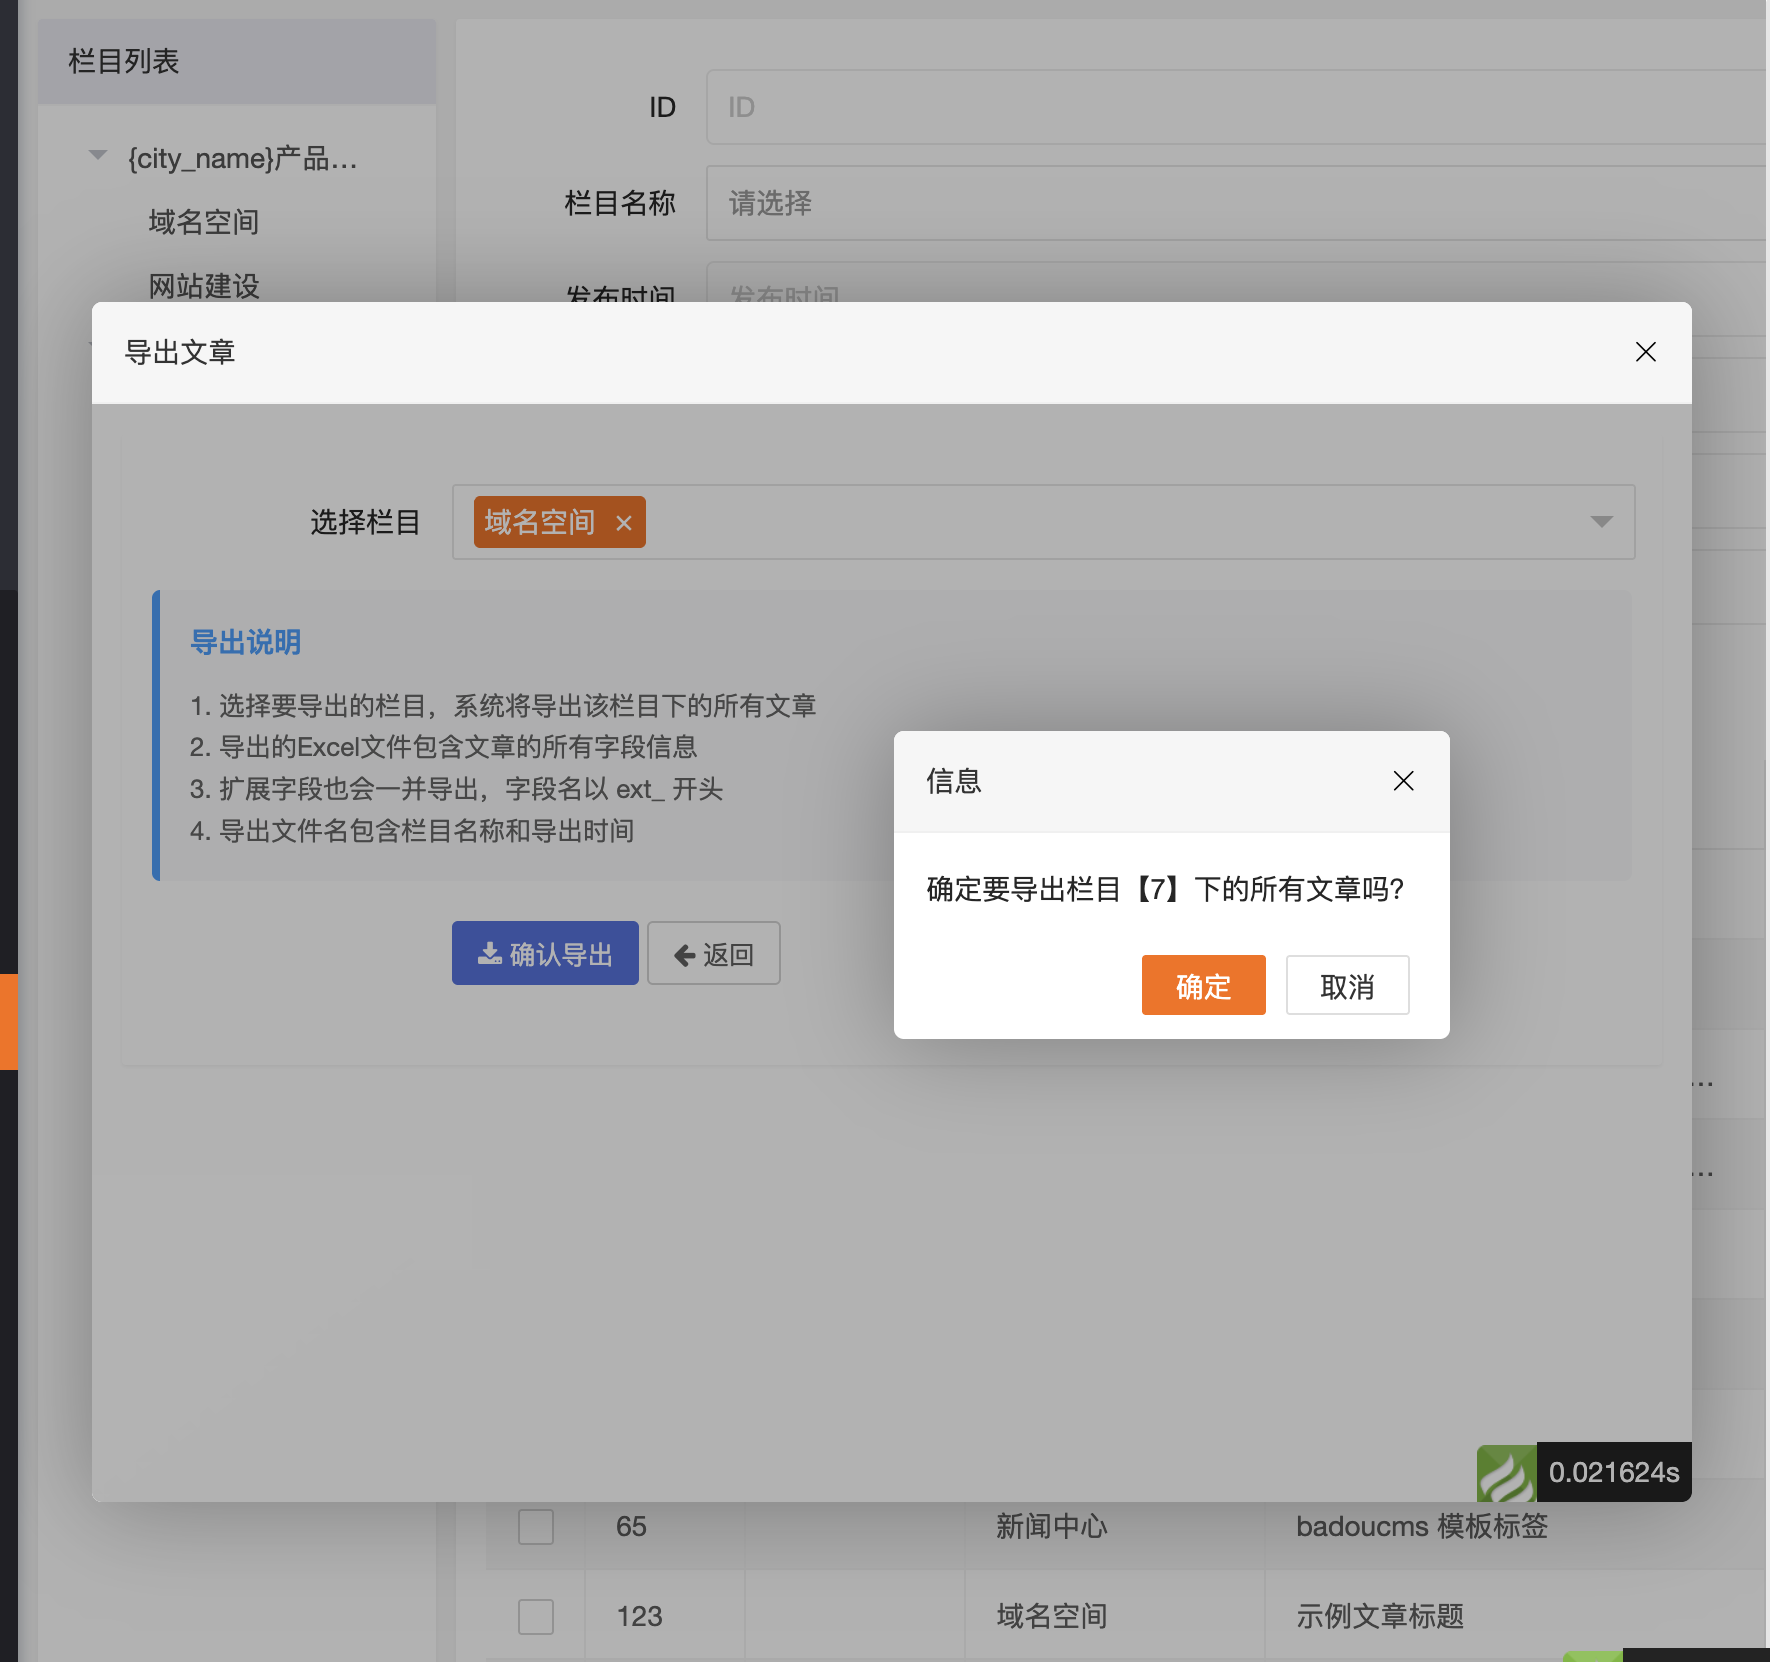Remove the 域名空间 tag from selection
Screen dimensions: 1770x1662
[626, 522]
